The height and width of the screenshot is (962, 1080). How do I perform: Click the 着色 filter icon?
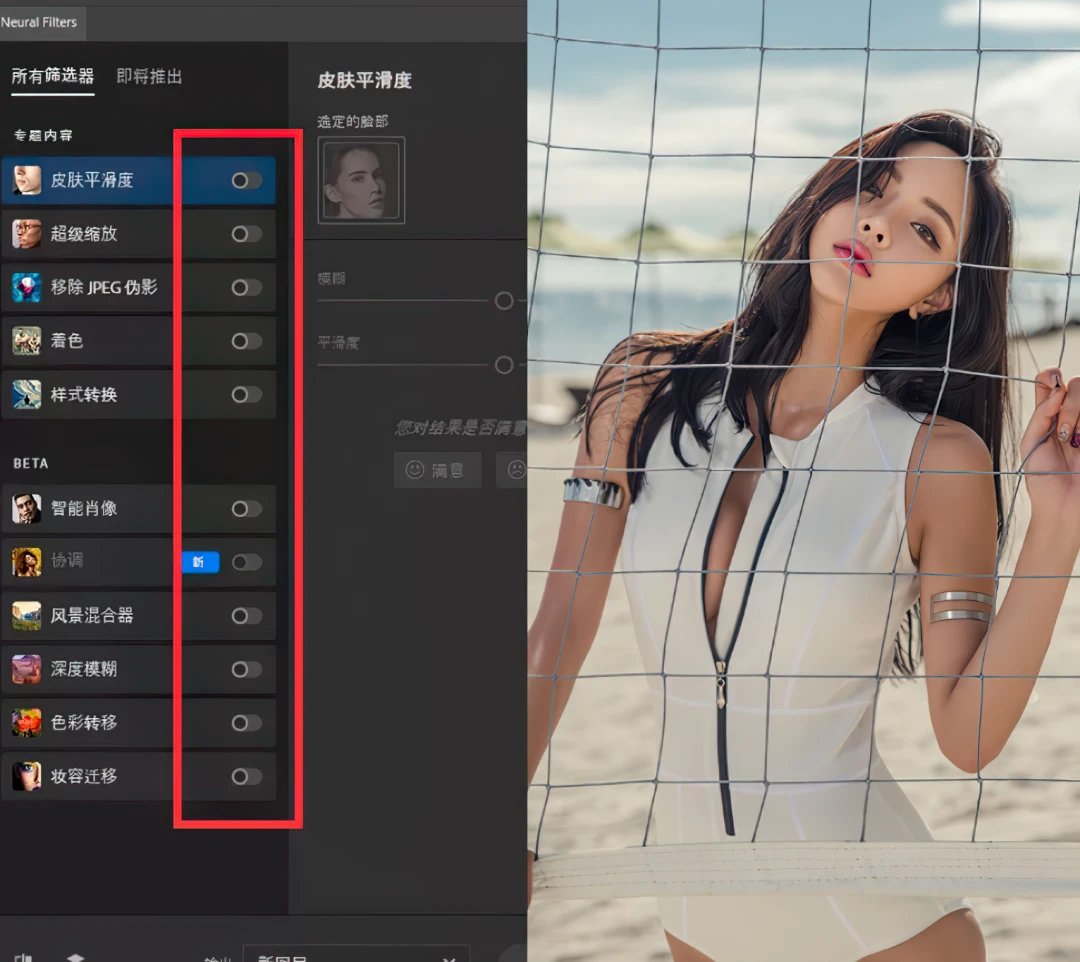pyautogui.click(x=26, y=341)
